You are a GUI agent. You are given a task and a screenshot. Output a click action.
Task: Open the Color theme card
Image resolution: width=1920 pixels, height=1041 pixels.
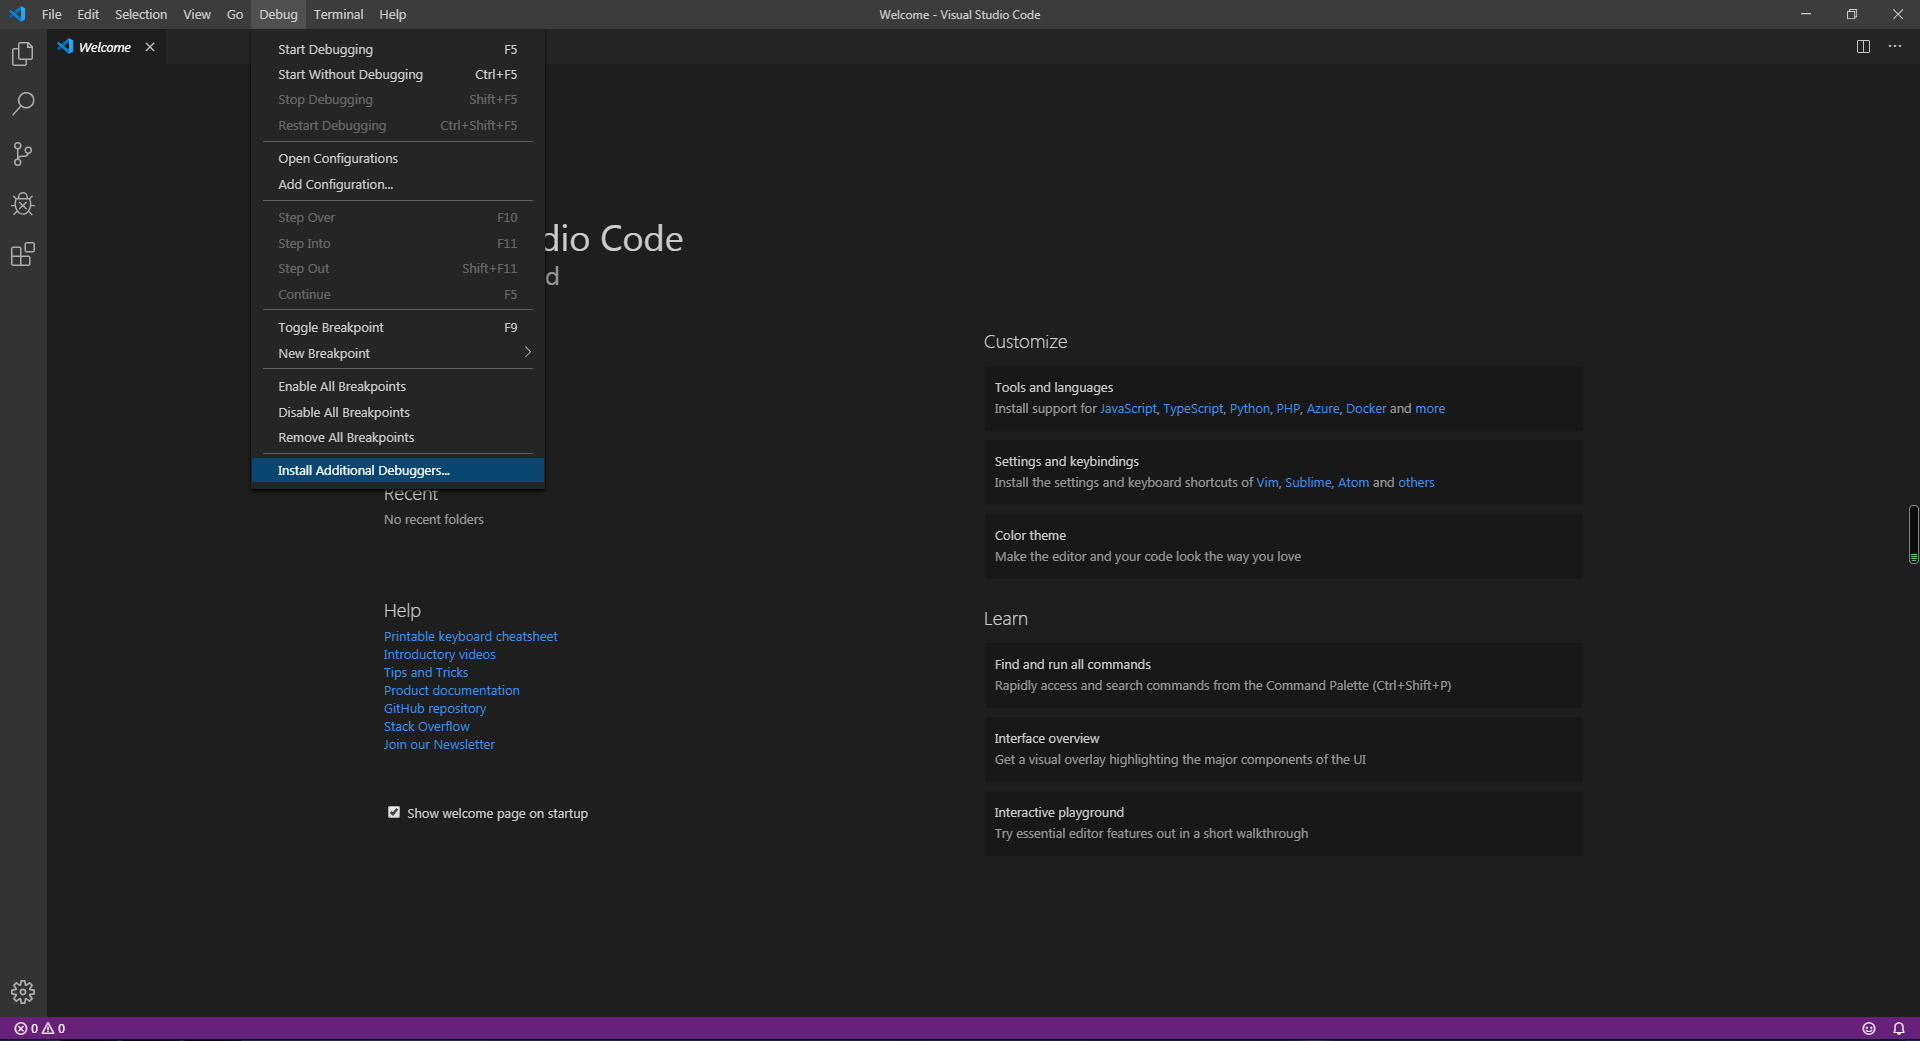(1283, 546)
